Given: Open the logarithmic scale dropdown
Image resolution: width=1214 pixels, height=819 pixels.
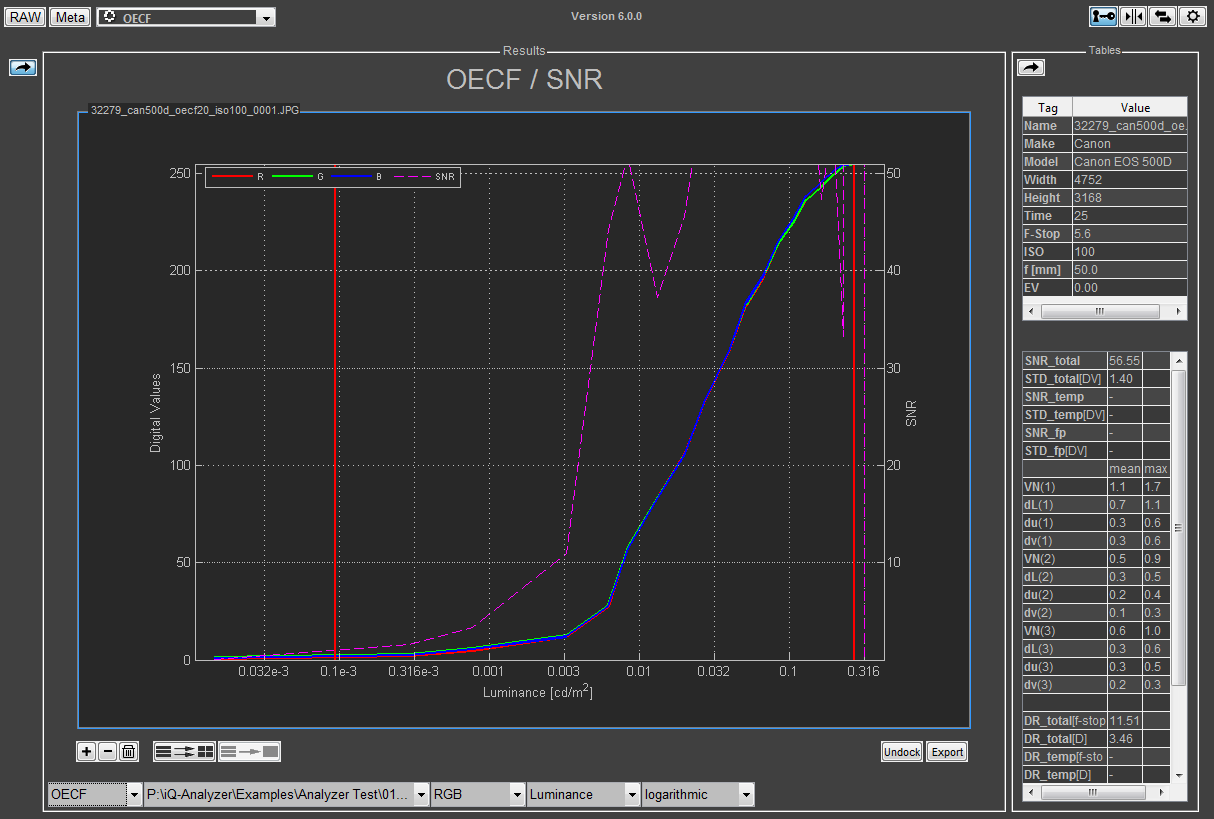Looking at the screenshot, I should click(x=746, y=794).
